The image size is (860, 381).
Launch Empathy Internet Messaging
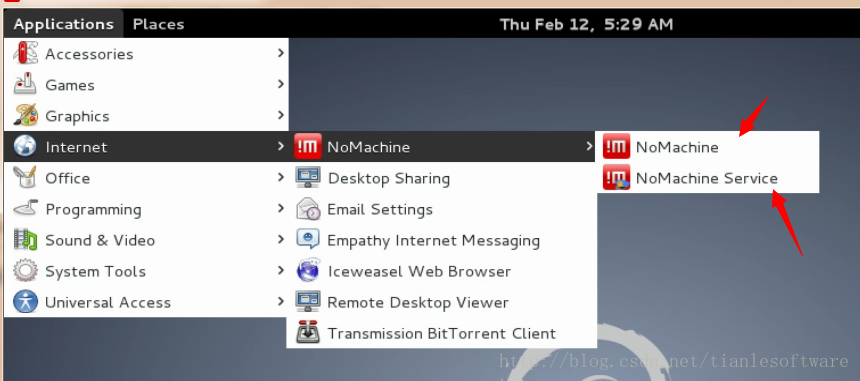[x=442, y=240]
